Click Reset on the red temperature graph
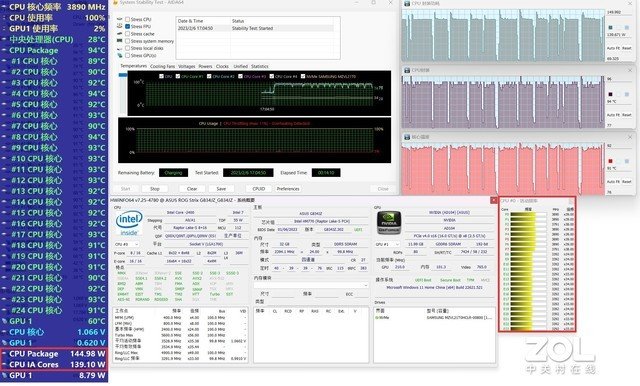 (x=627, y=181)
